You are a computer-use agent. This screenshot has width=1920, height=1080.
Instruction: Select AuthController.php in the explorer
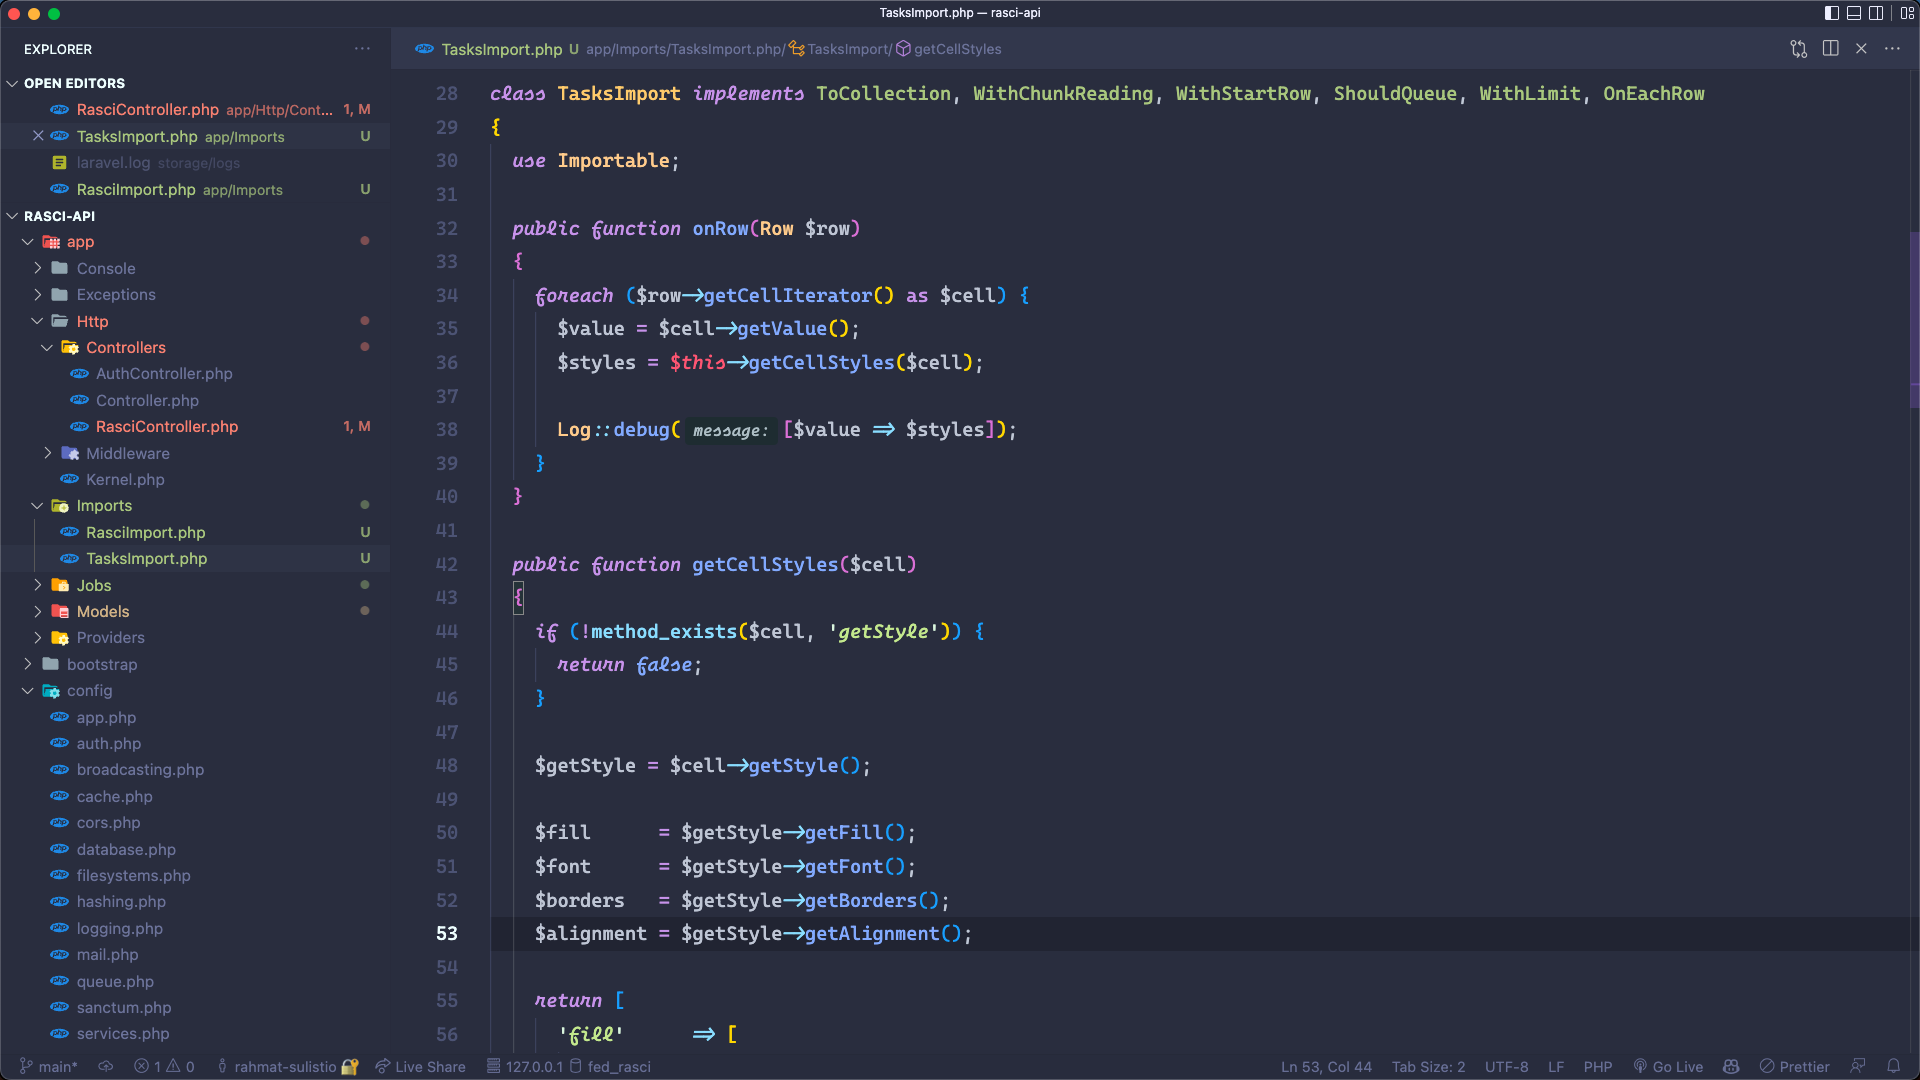(x=164, y=374)
